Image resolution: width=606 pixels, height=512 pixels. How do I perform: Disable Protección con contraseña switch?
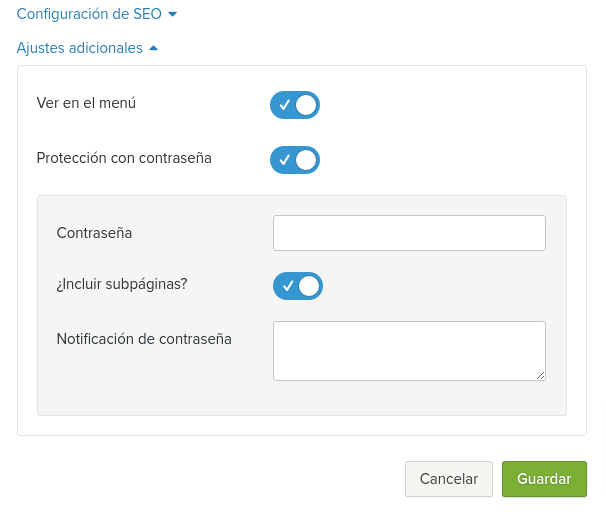(295, 160)
